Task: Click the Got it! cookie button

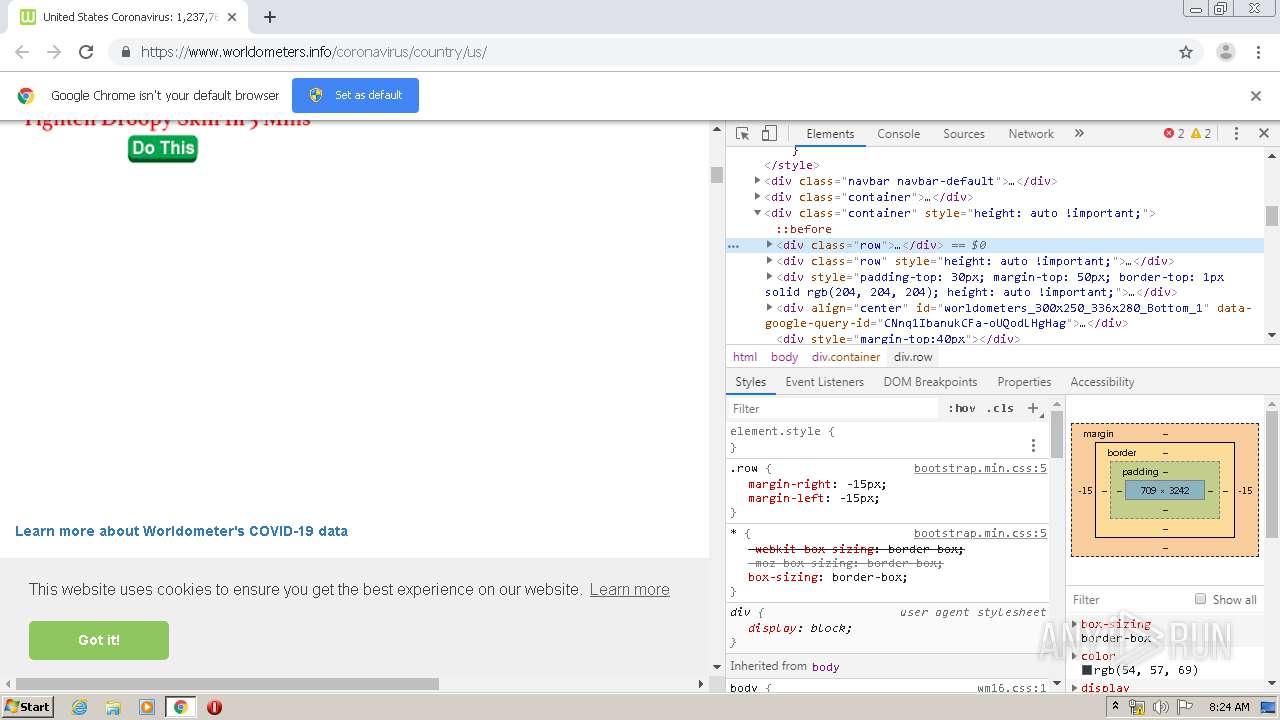Action: pyautogui.click(x=99, y=640)
